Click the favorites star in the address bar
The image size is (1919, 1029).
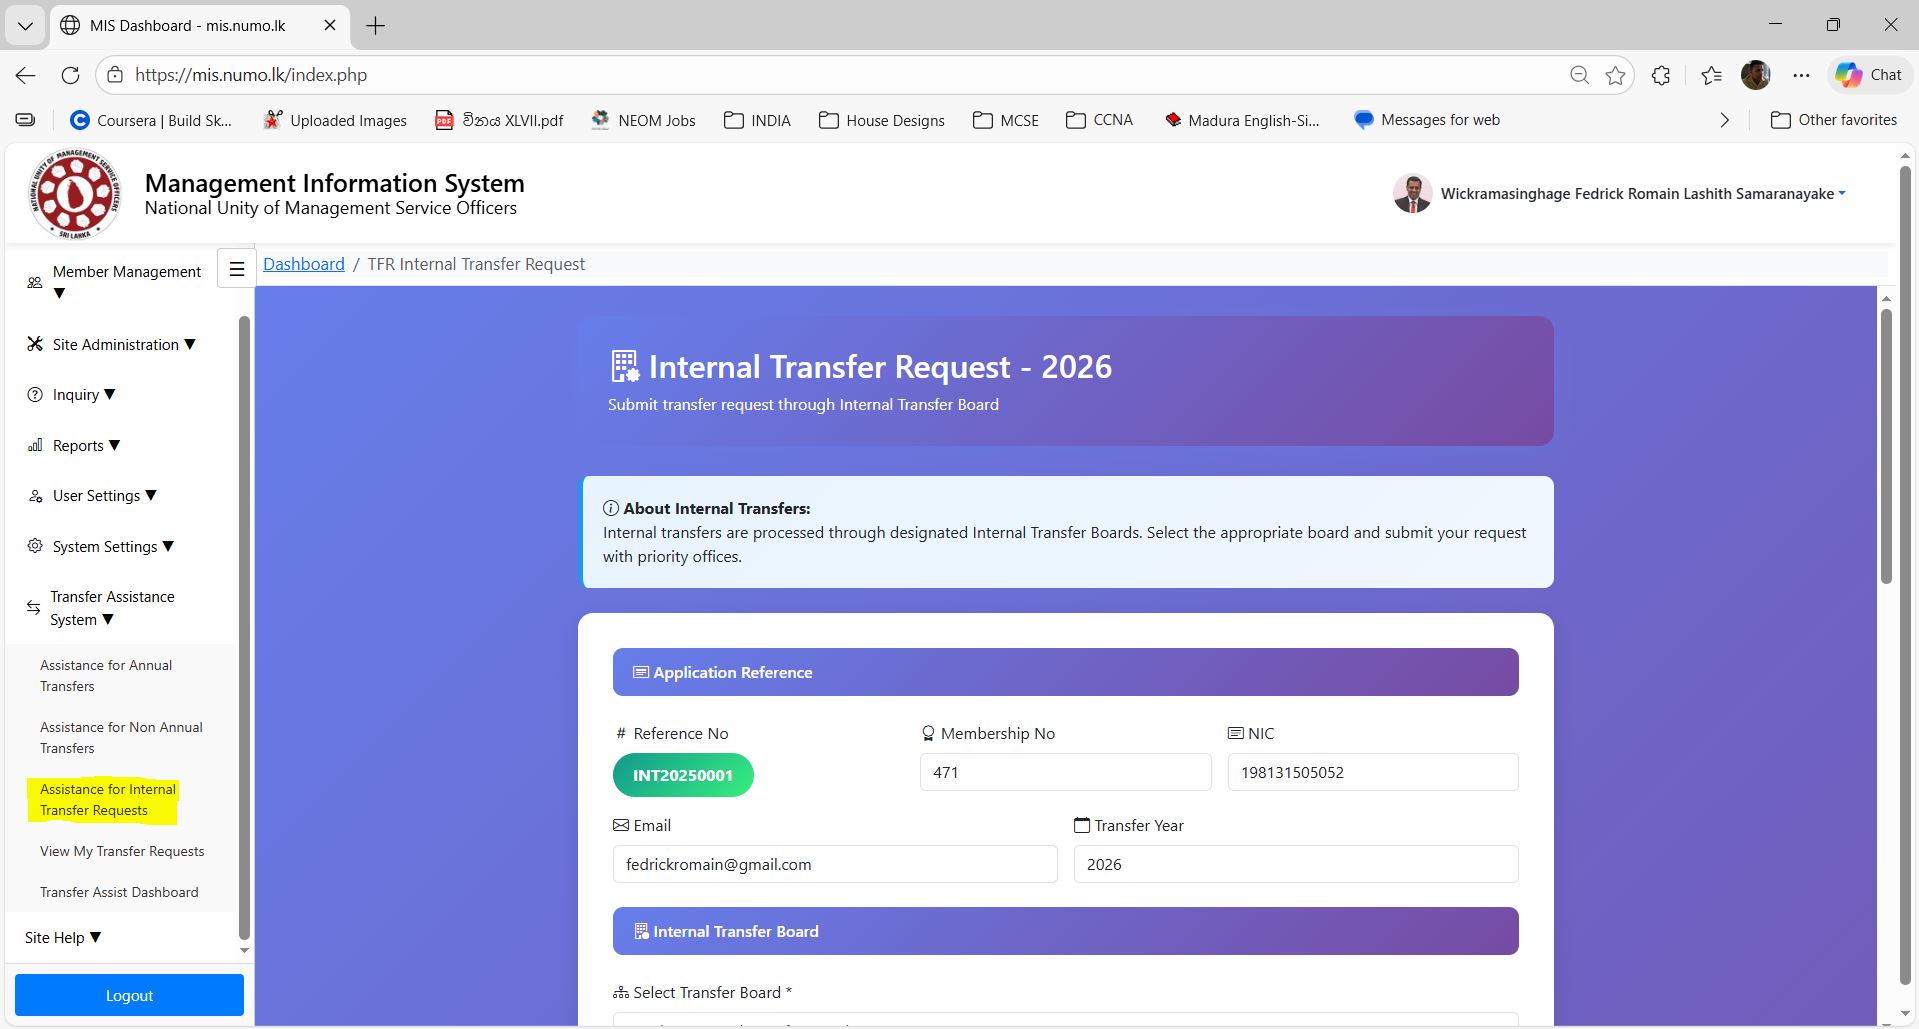pyautogui.click(x=1615, y=74)
